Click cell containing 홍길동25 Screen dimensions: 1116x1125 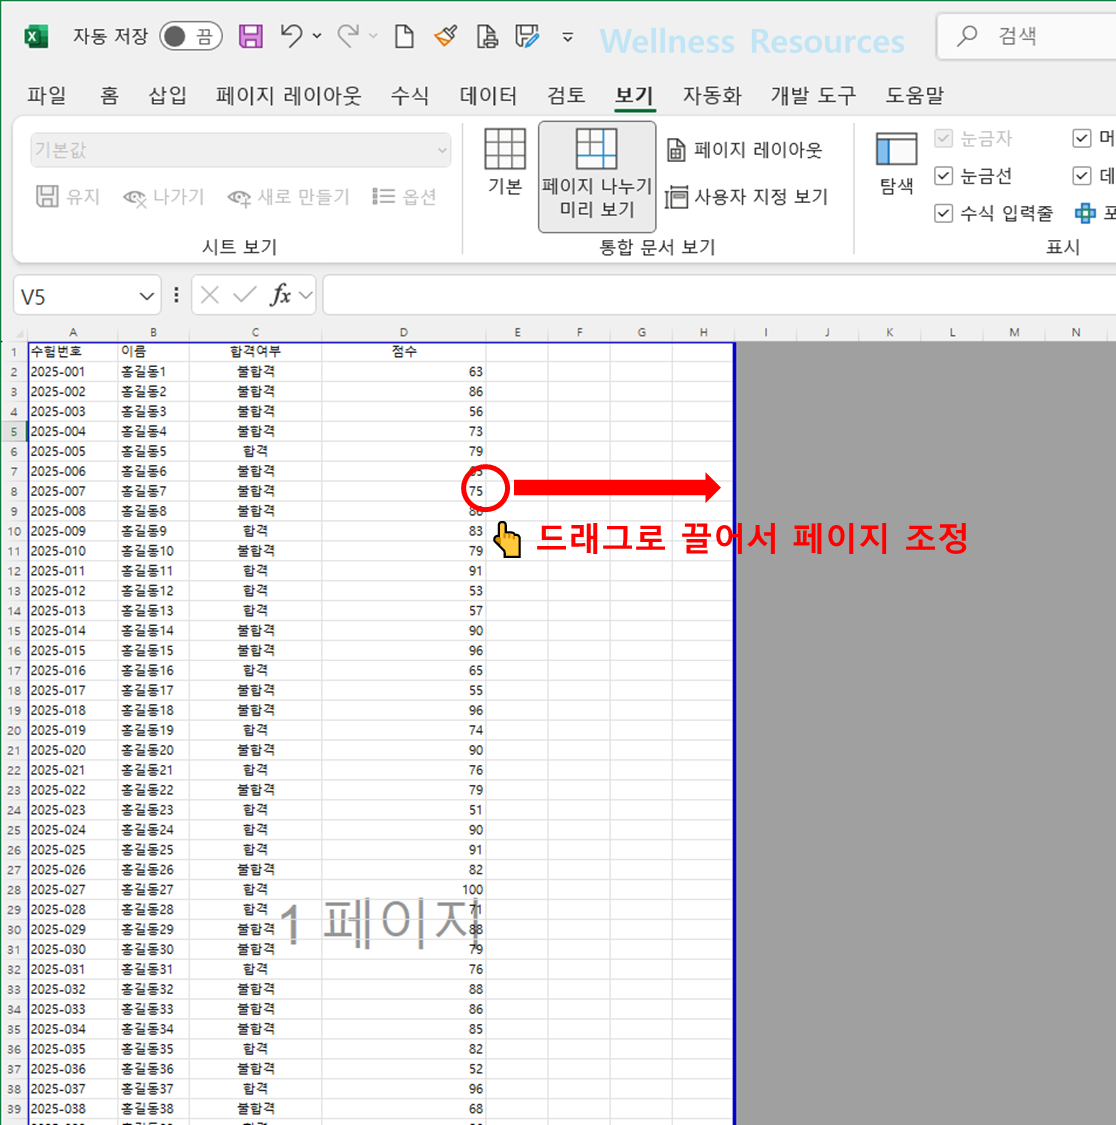[x=153, y=850]
